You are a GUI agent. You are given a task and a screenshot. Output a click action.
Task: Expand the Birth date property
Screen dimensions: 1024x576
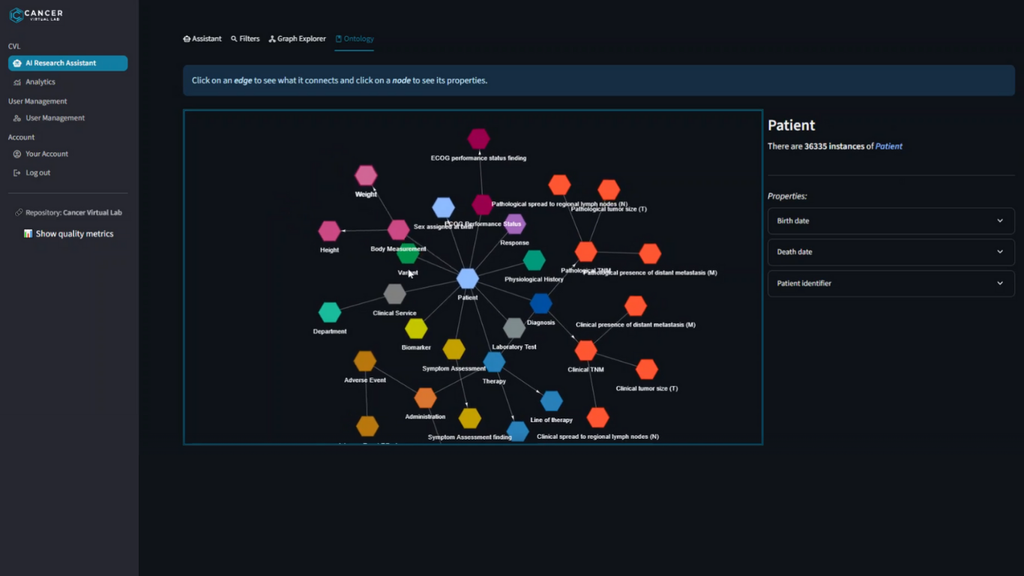(890, 221)
